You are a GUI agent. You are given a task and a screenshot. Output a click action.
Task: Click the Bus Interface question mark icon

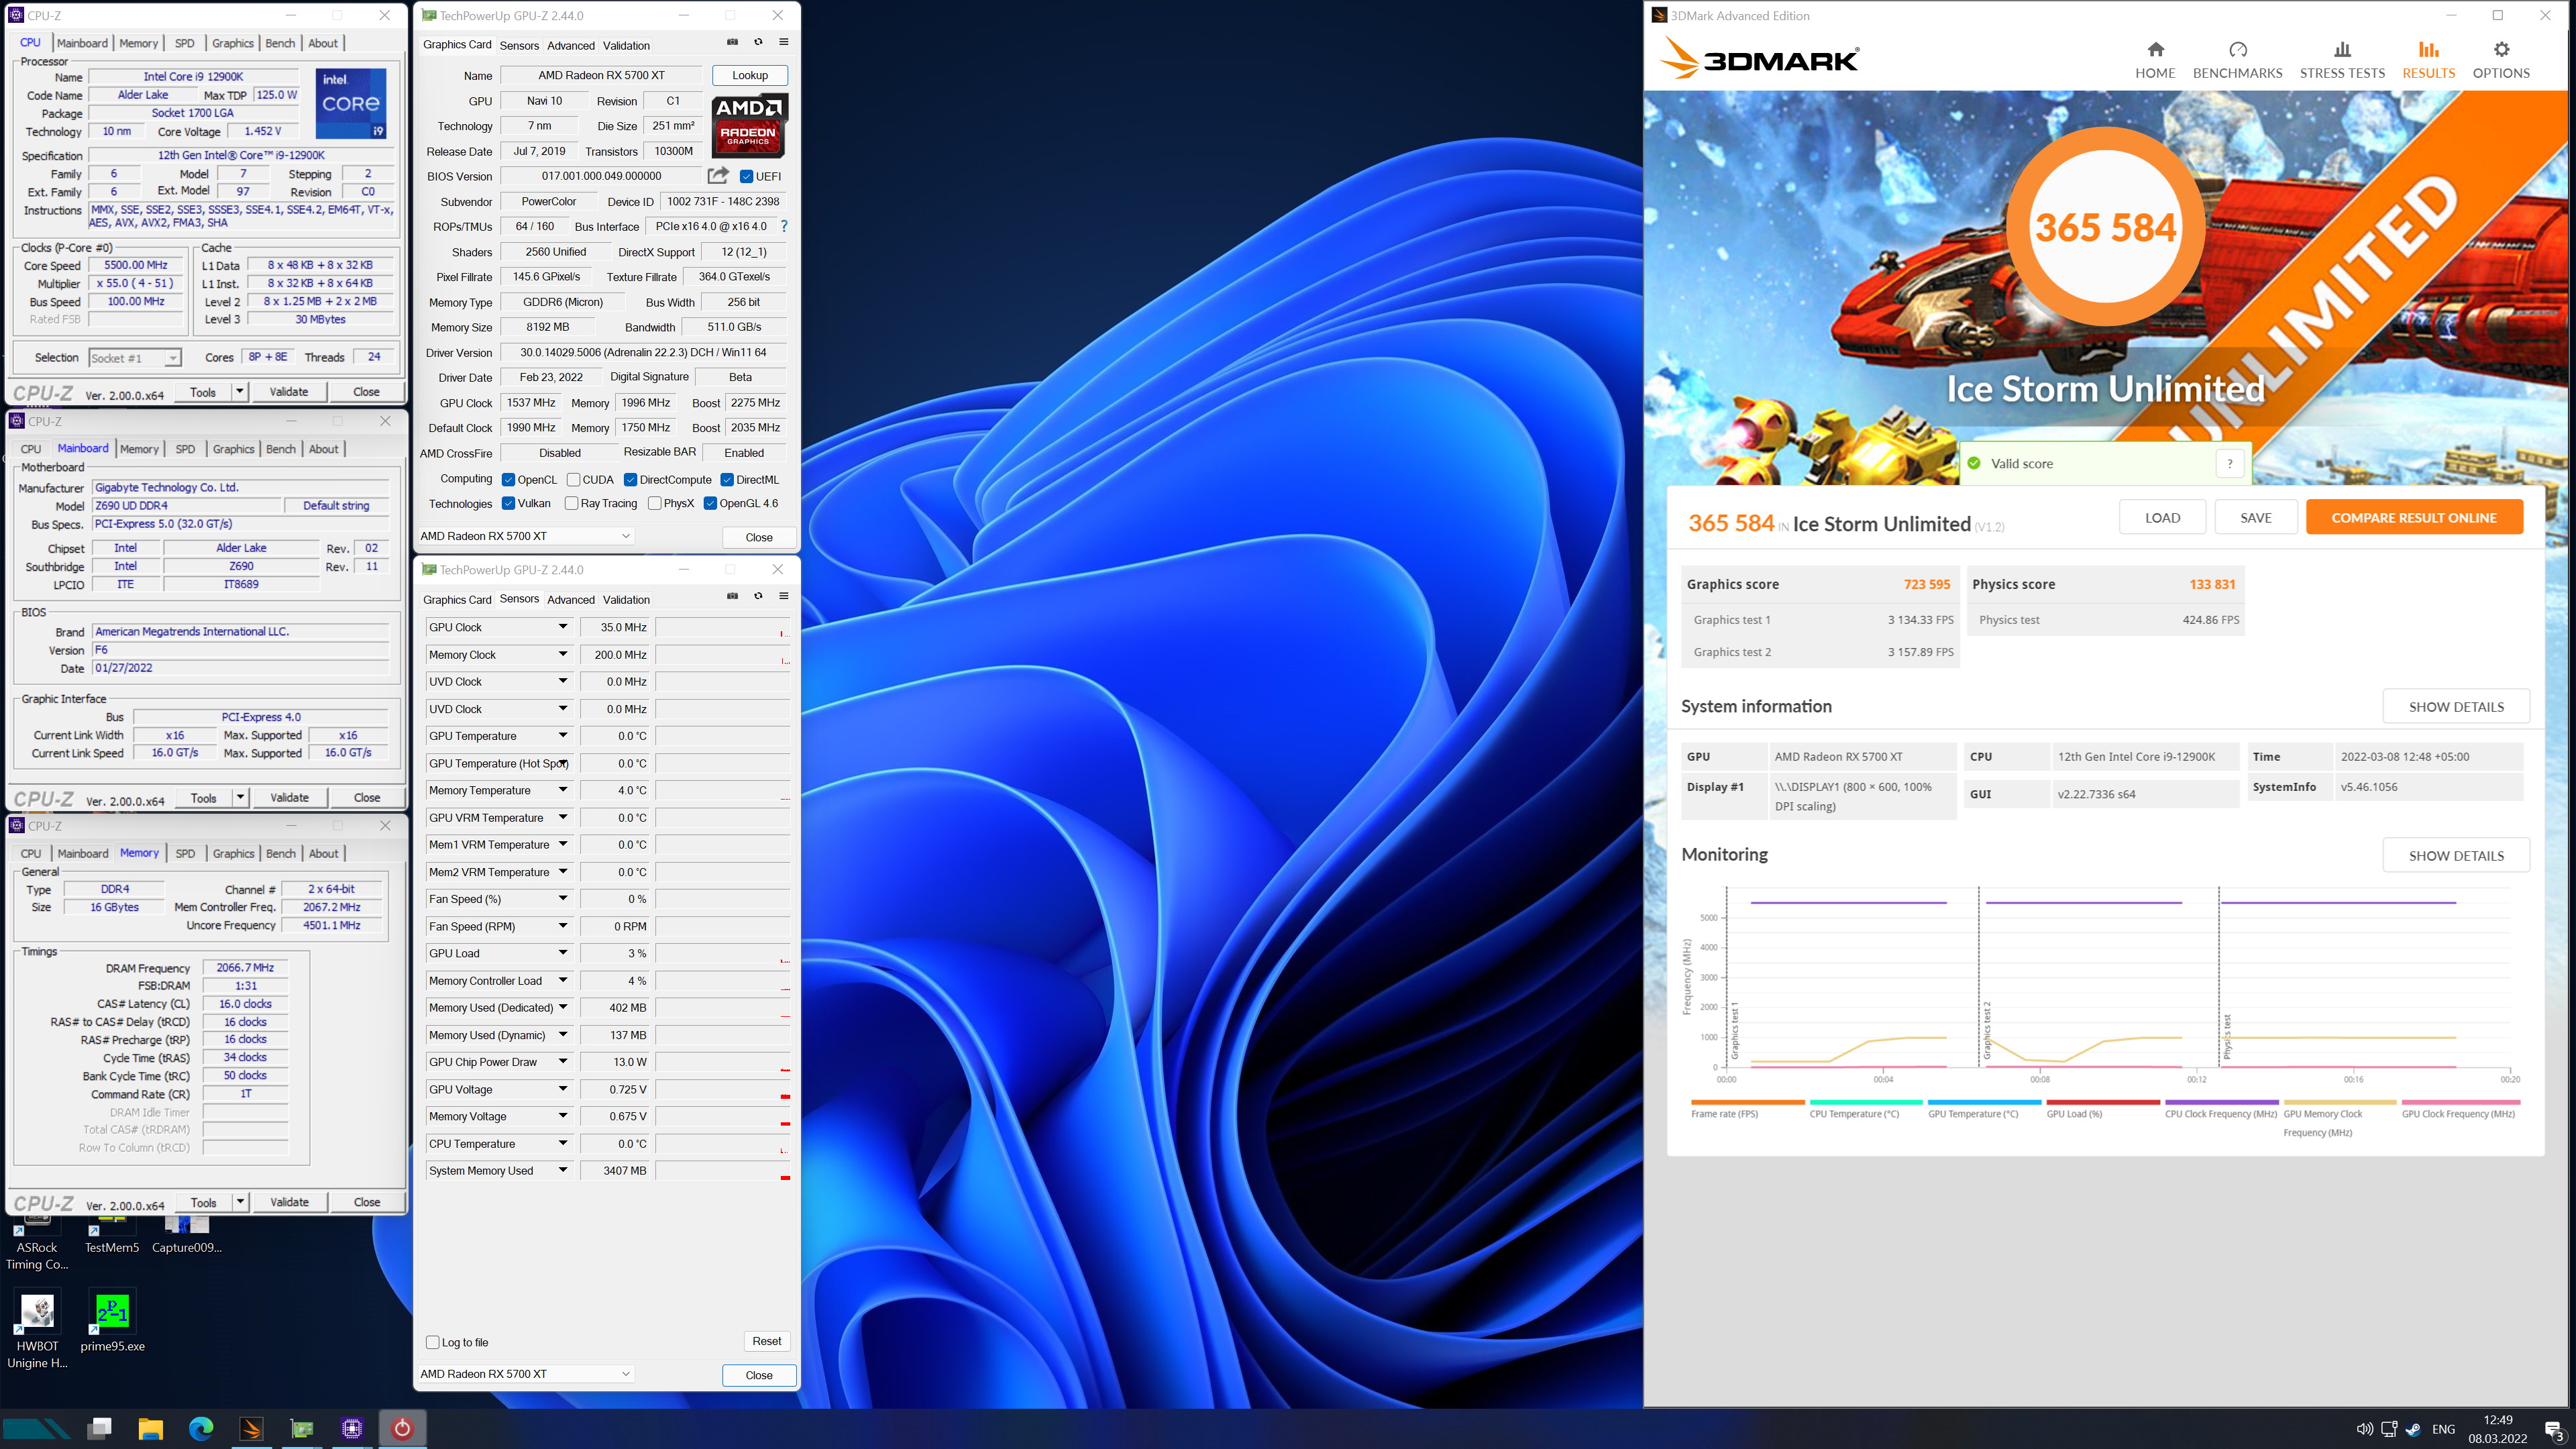point(784,227)
